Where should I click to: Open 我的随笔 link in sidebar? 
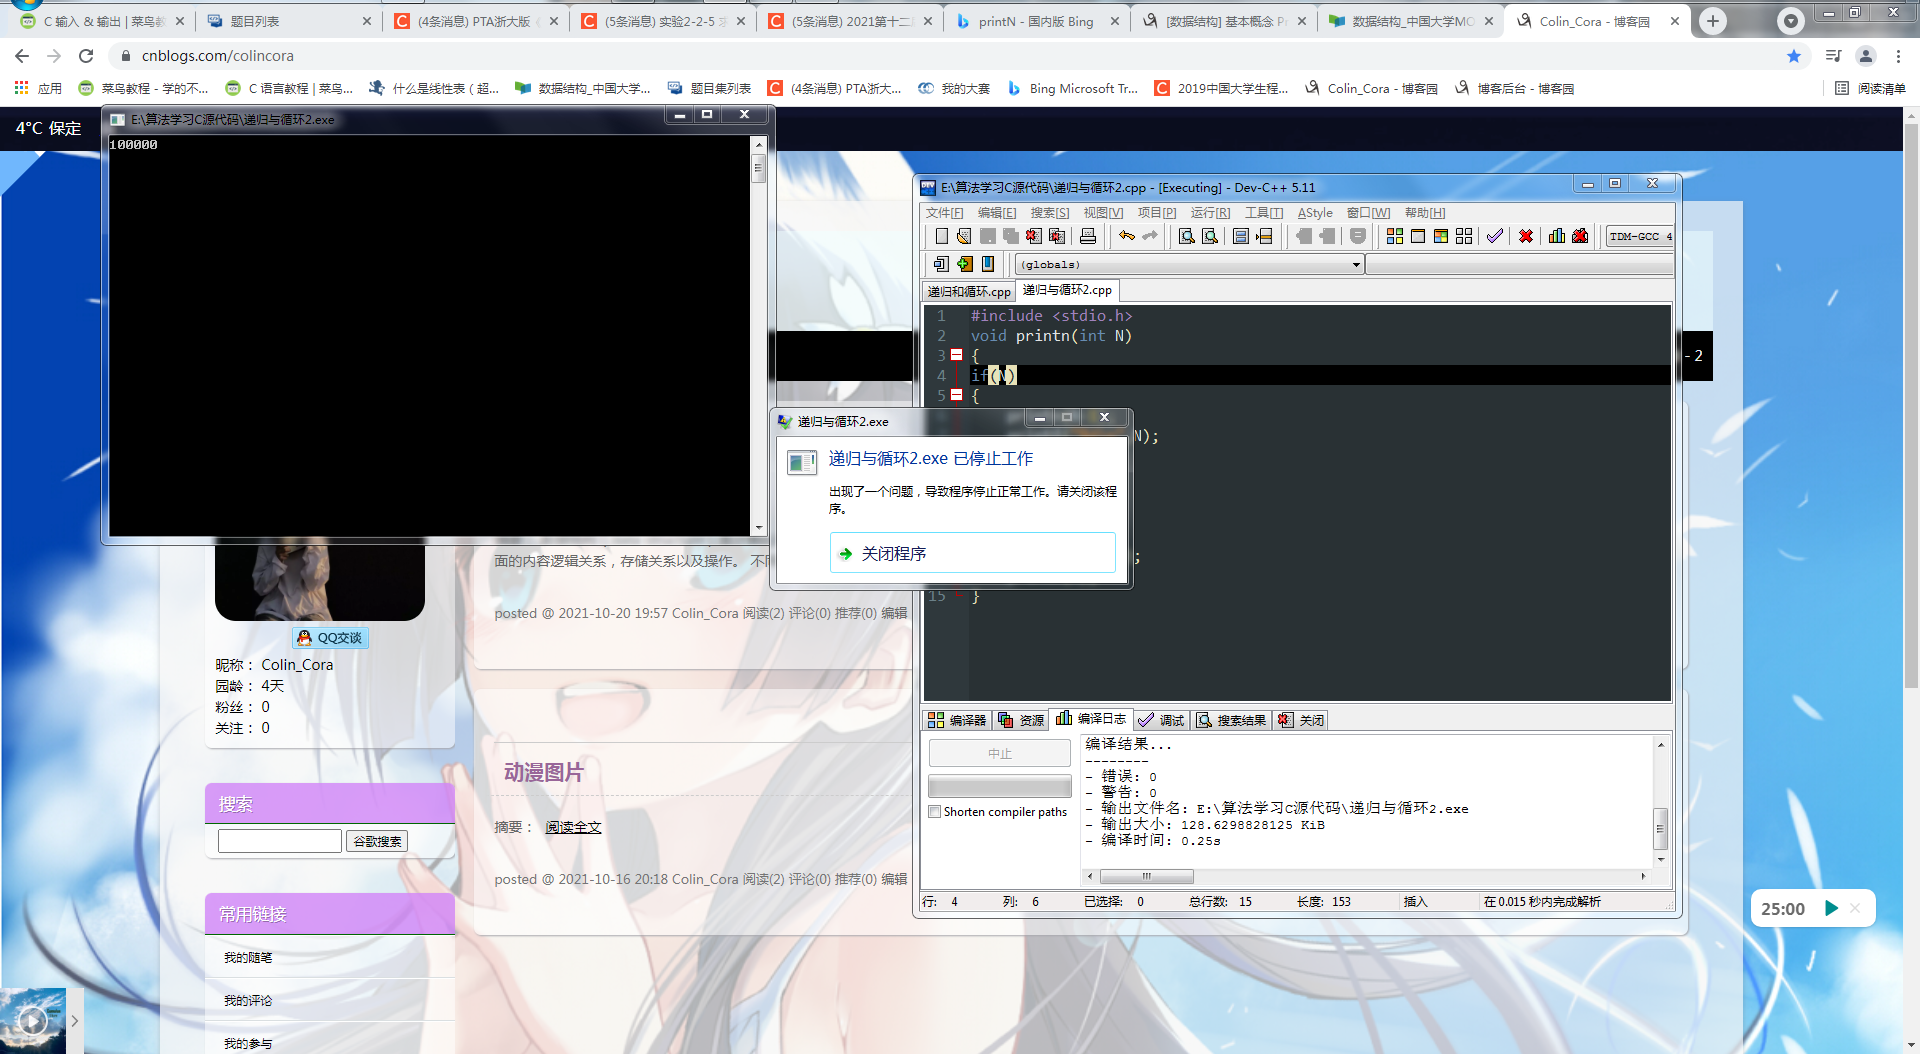click(x=248, y=958)
